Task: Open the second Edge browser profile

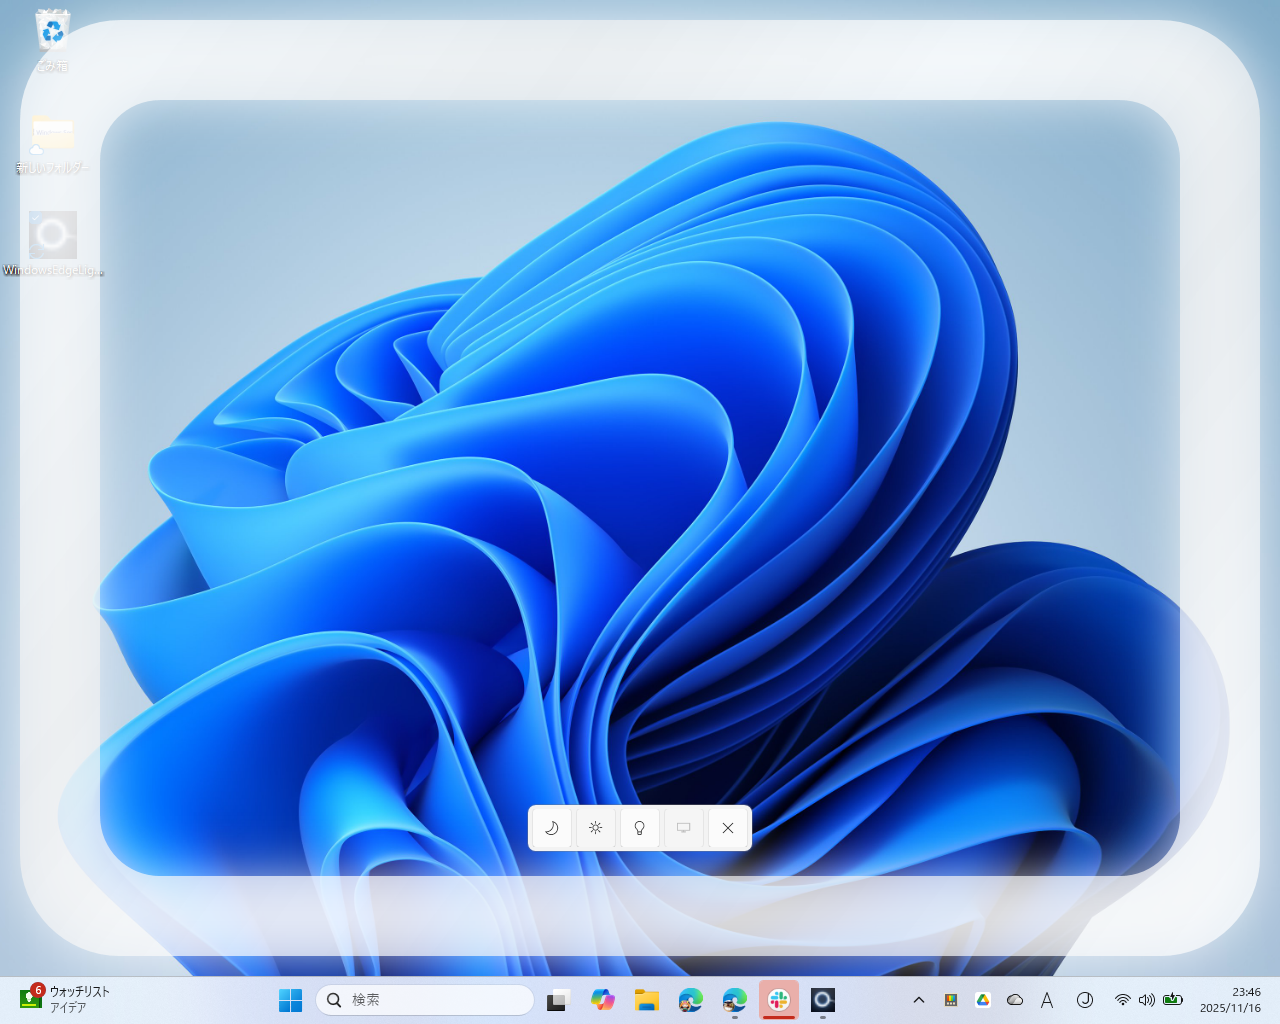Action: pyautogui.click(x=735, y=999)
